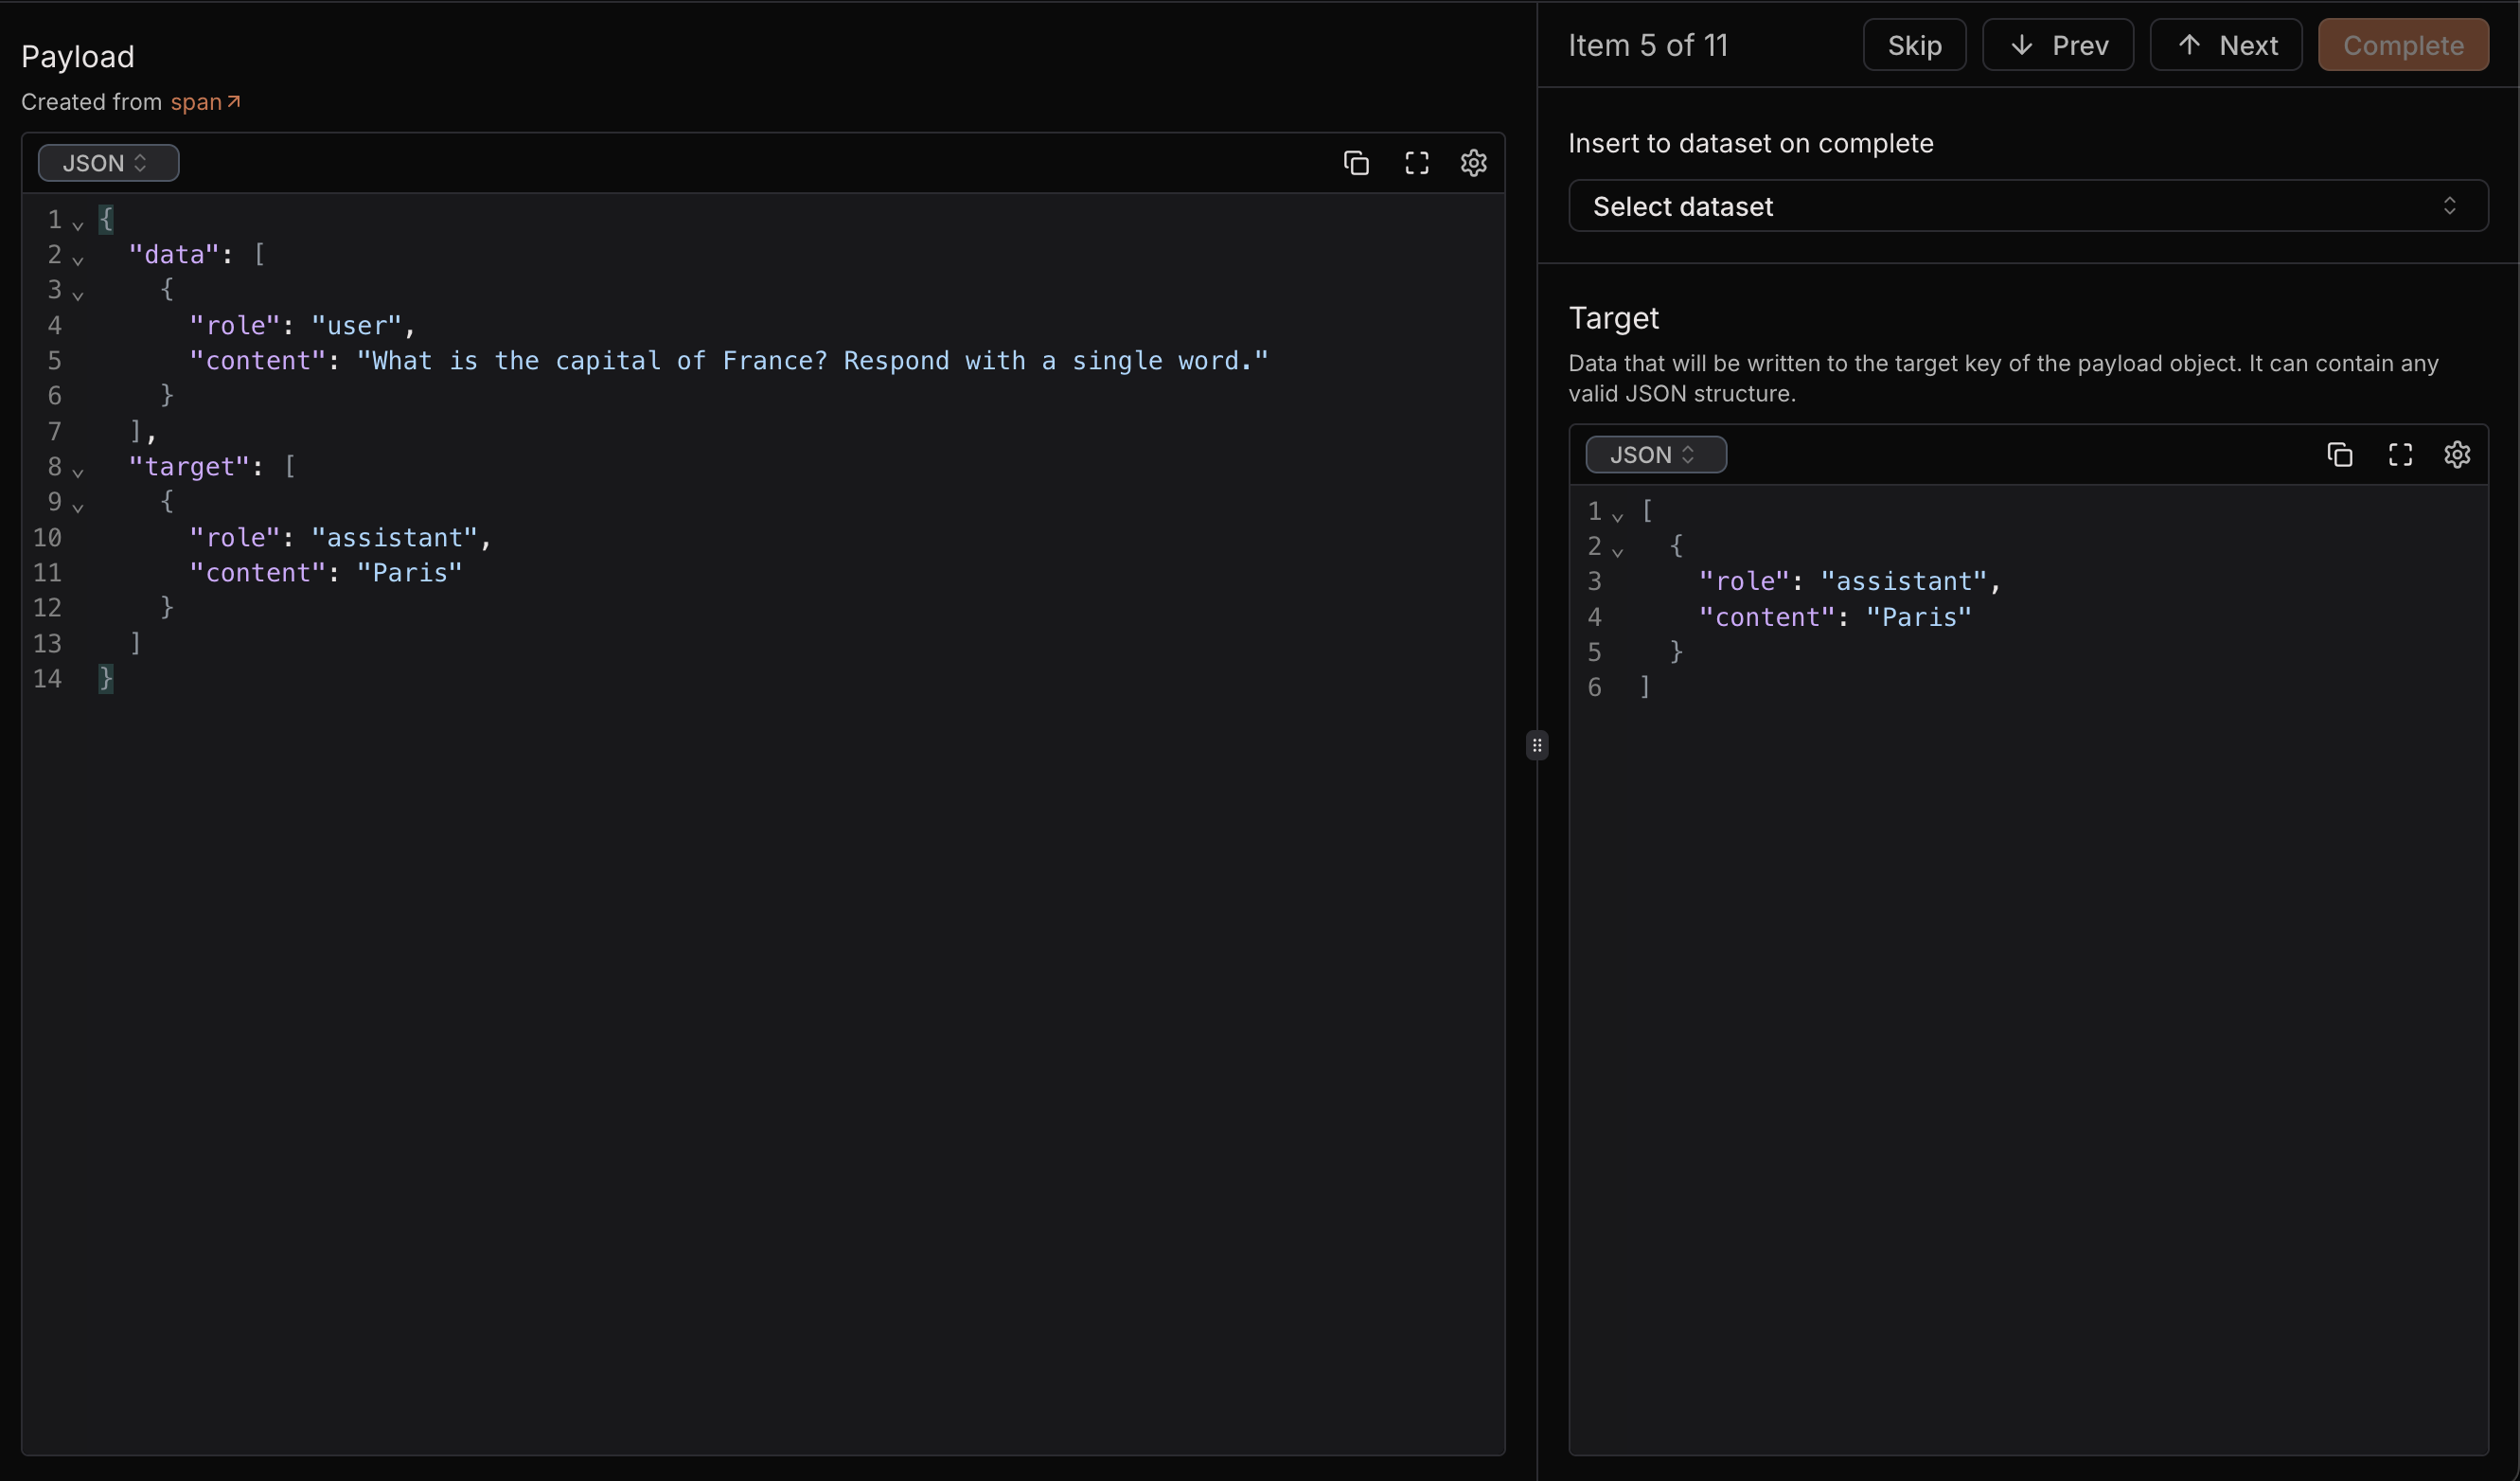Collapse the "data" array fold arrow

click(78, 259)
